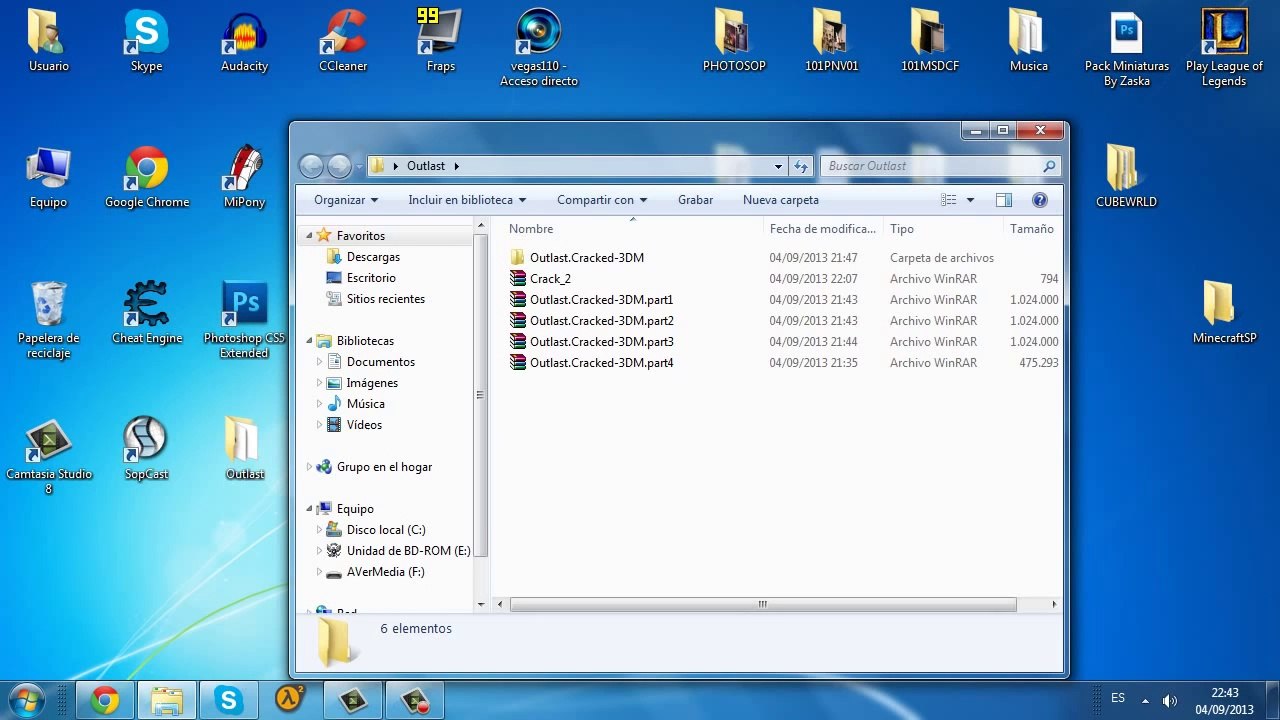Launch Fraps desktop shortcut
This screenshot has height=720, width=1280.
[441, 42]
